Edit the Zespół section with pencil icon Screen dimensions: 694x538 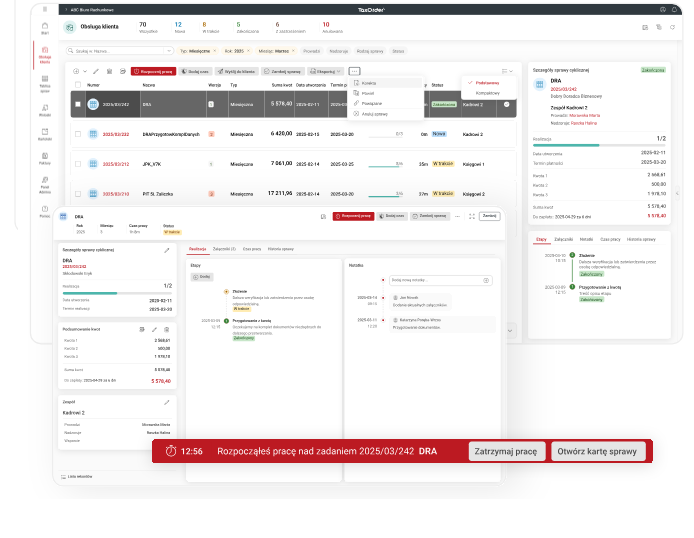click(167, 401)
